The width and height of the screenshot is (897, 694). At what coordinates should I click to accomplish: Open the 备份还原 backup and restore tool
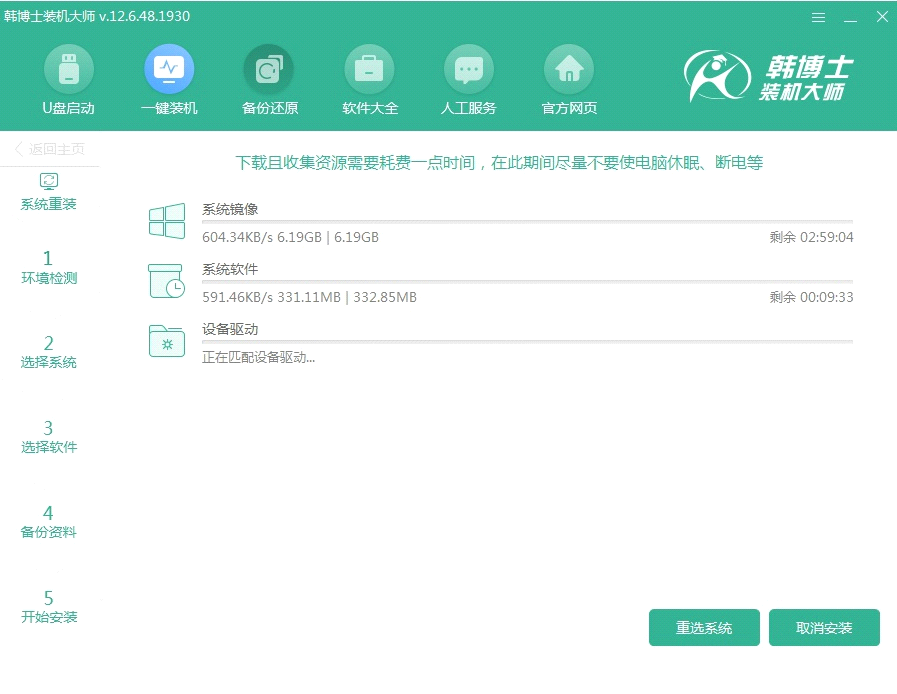pos(268,78)
